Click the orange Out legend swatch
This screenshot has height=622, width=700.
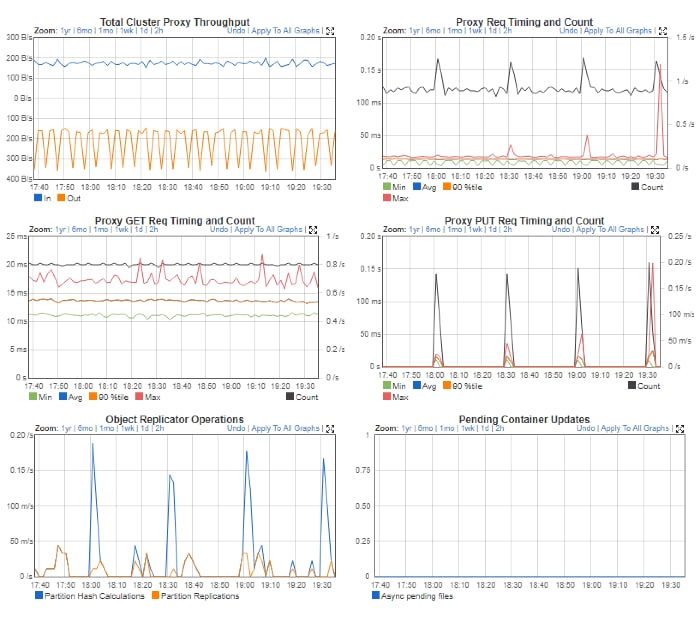tap(61, 197)
